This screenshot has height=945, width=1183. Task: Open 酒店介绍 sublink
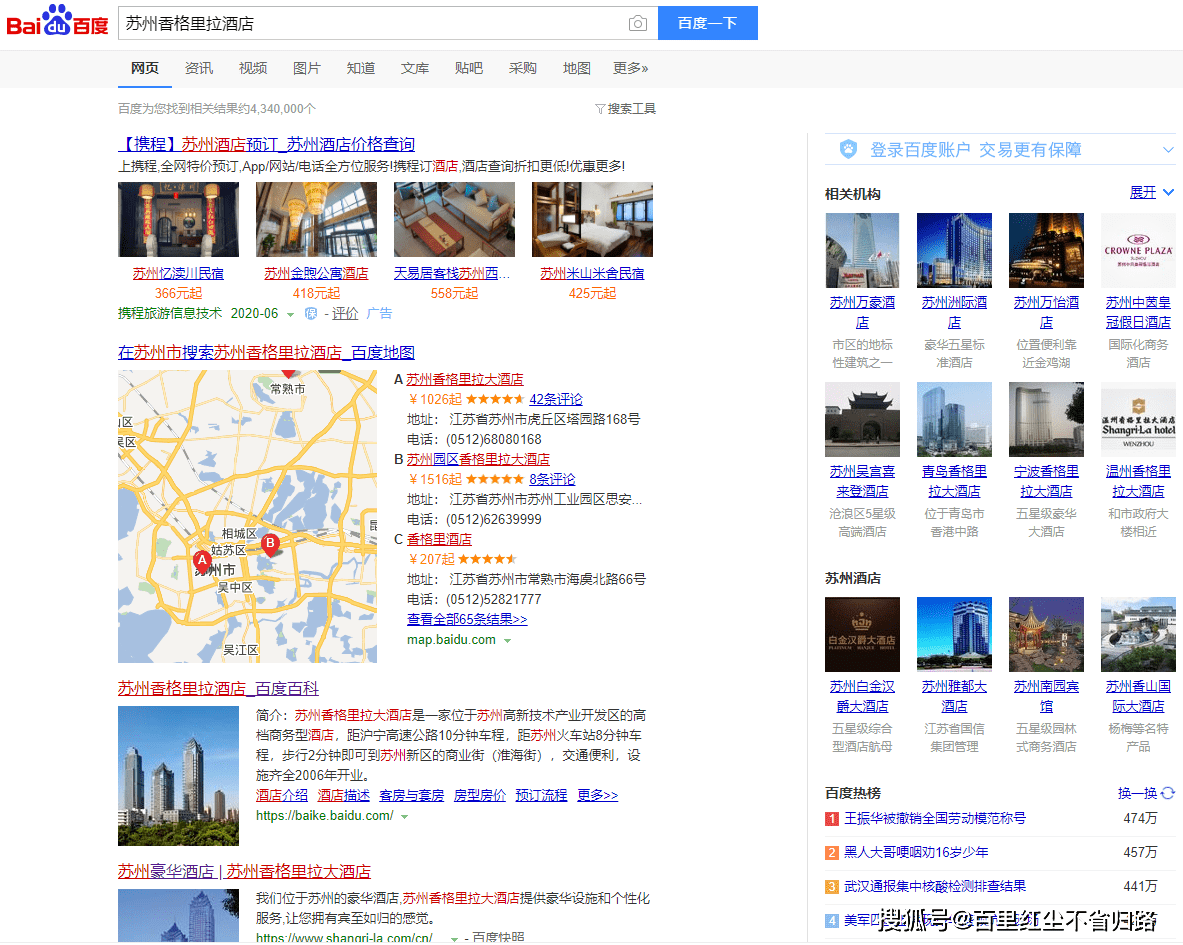click(281, 796)
